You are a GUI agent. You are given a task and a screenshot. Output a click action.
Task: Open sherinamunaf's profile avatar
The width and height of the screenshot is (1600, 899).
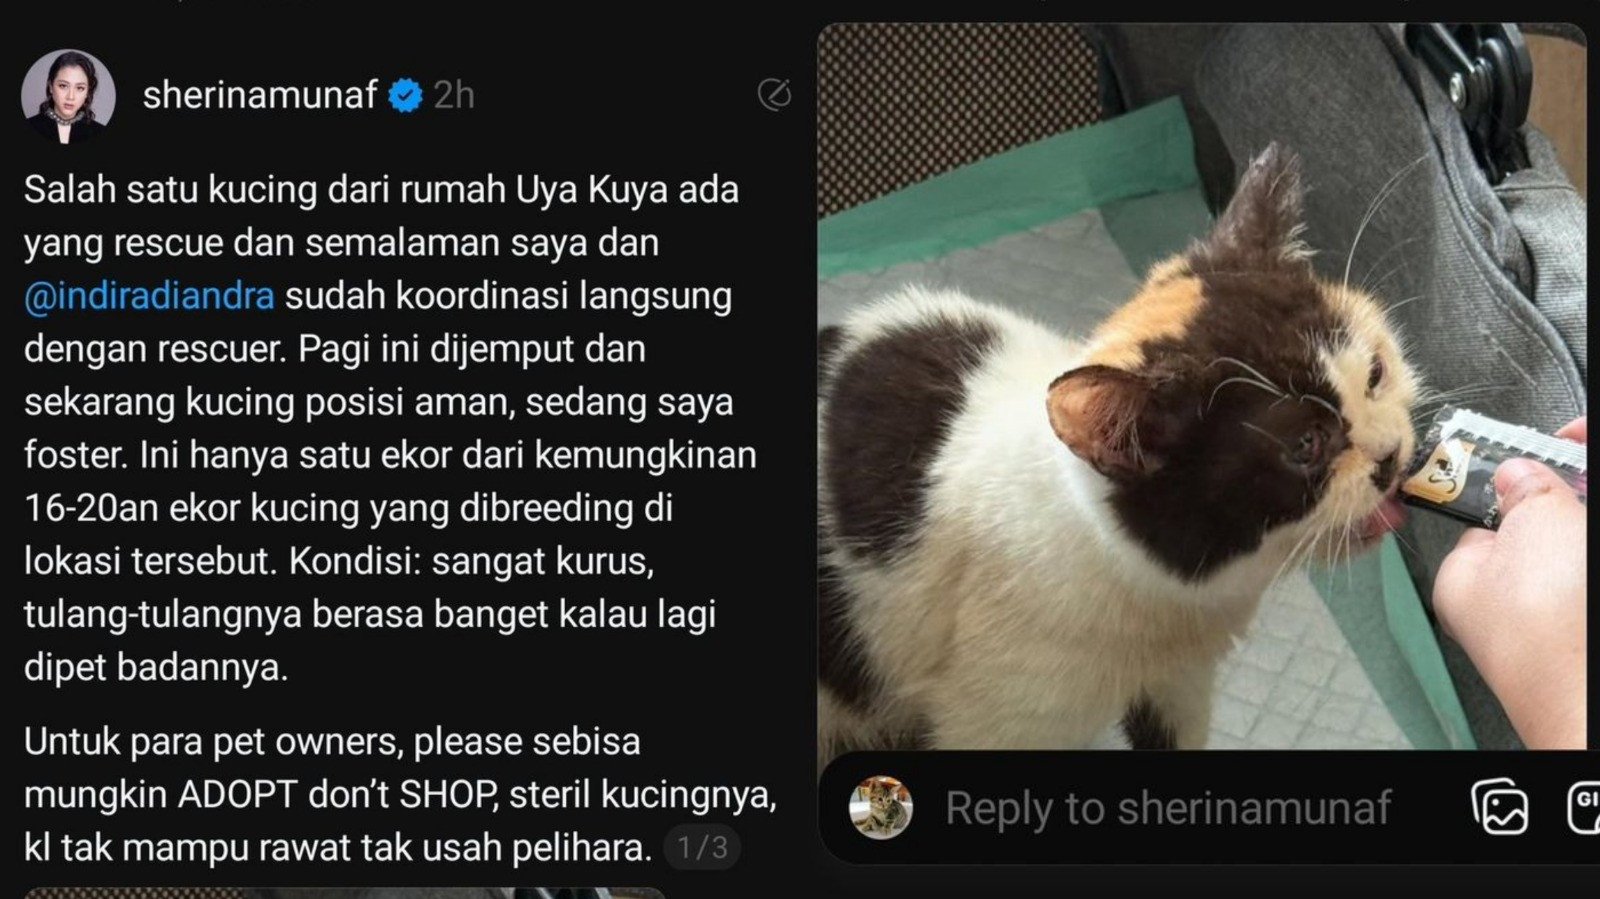click(x=68, y=96)
